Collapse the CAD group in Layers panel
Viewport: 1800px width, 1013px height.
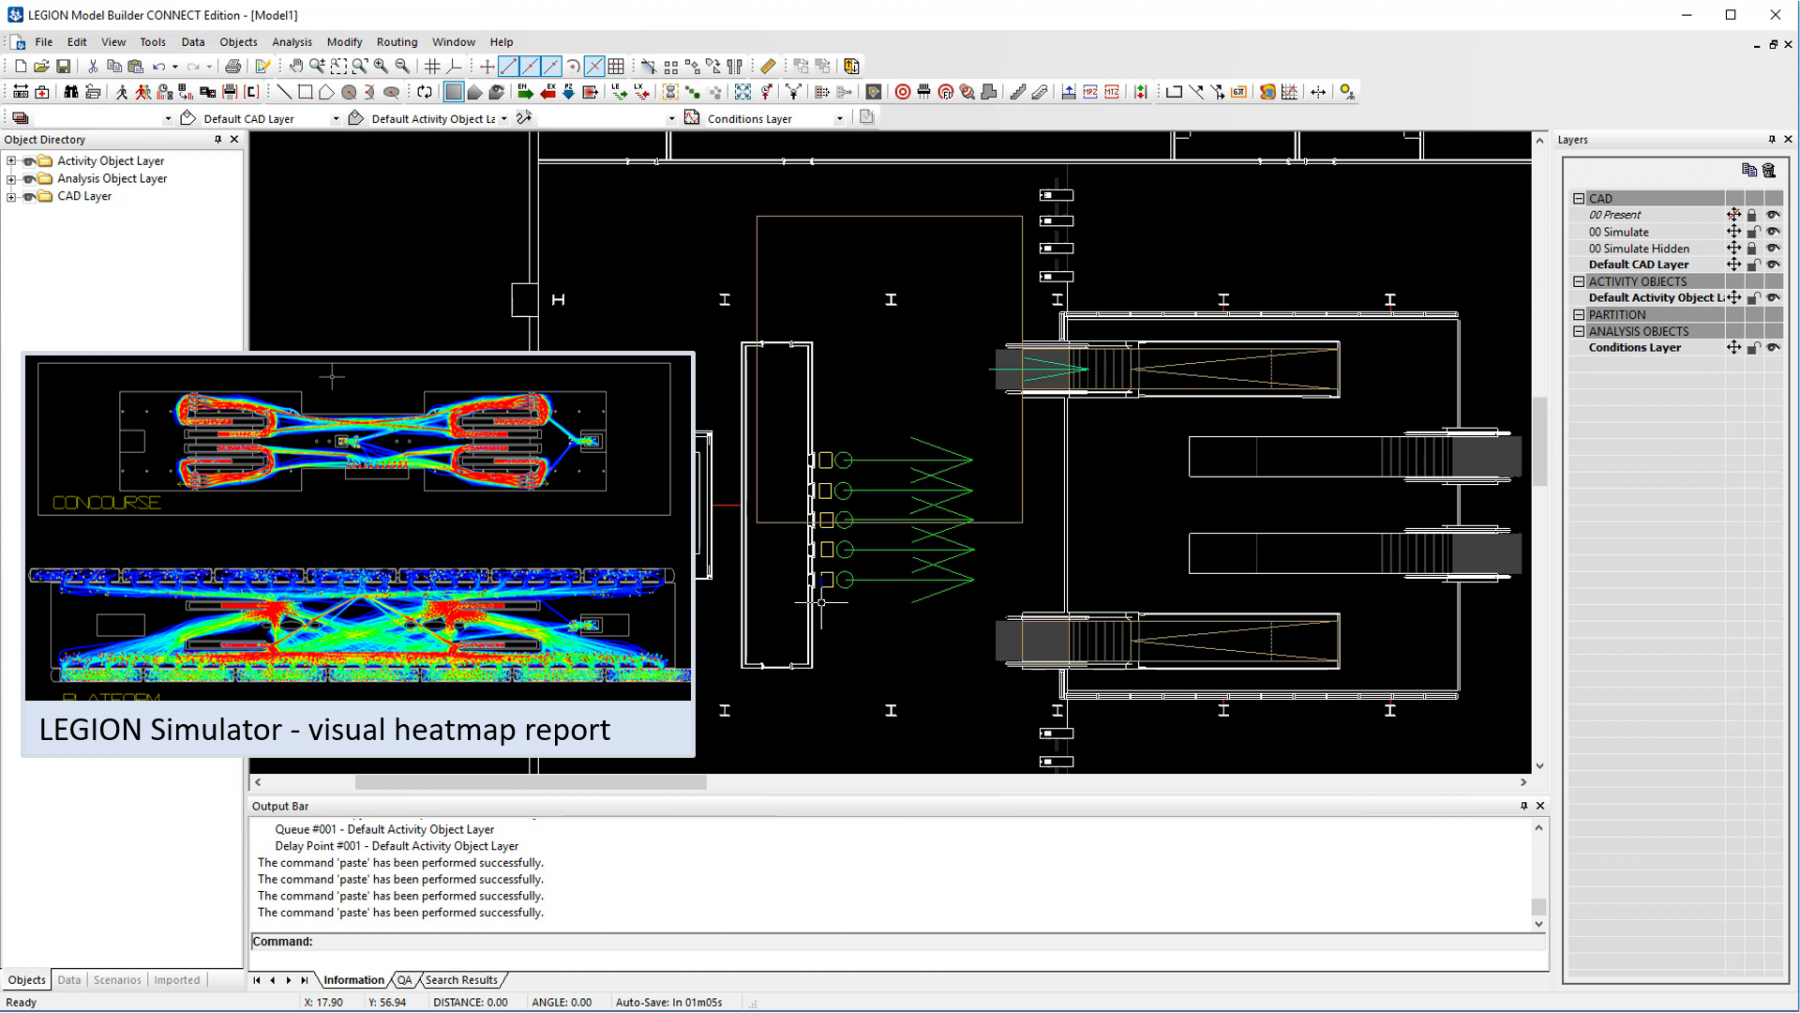tap(1579, 199)
